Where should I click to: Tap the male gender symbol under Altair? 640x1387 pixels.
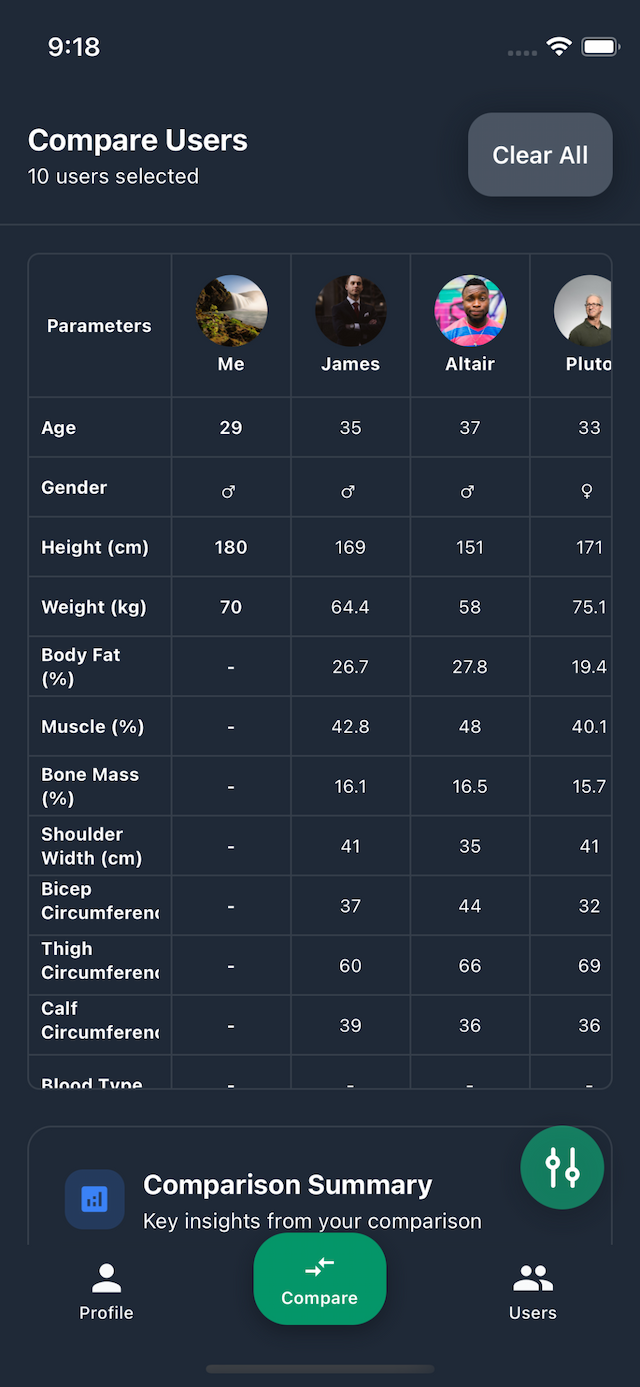click(x=468, y=491)
